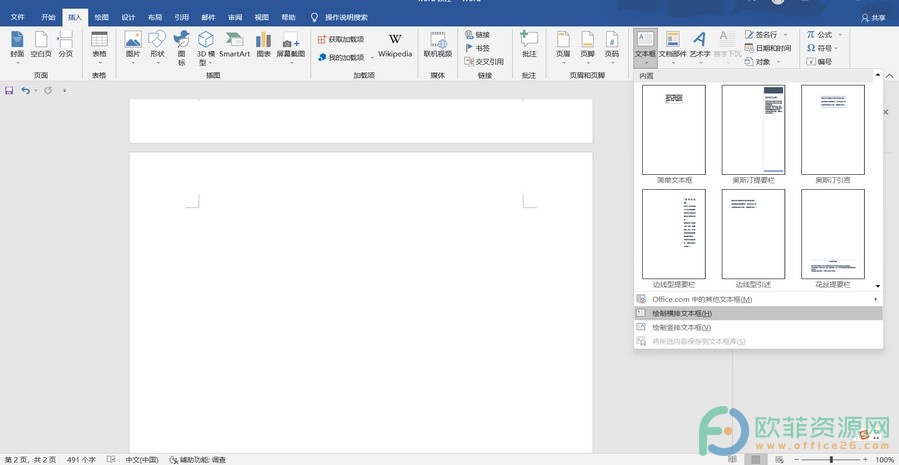
Task: Open the Undo history dropdown arrow
Action: (x=36, y=91)
